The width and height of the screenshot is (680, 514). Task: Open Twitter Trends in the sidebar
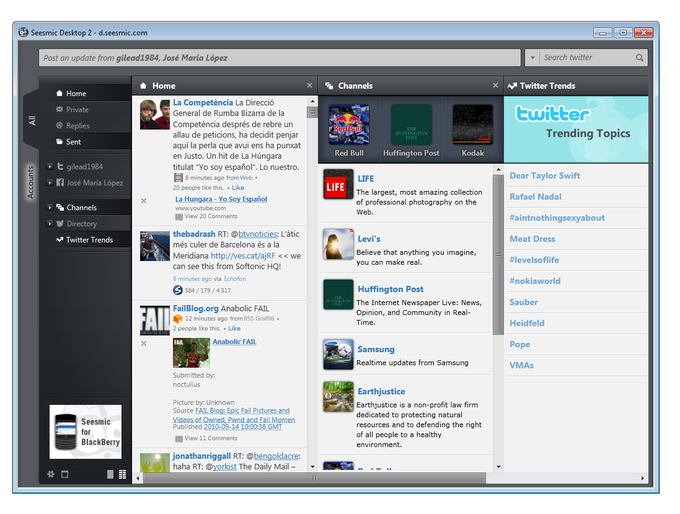coord(87,239)
